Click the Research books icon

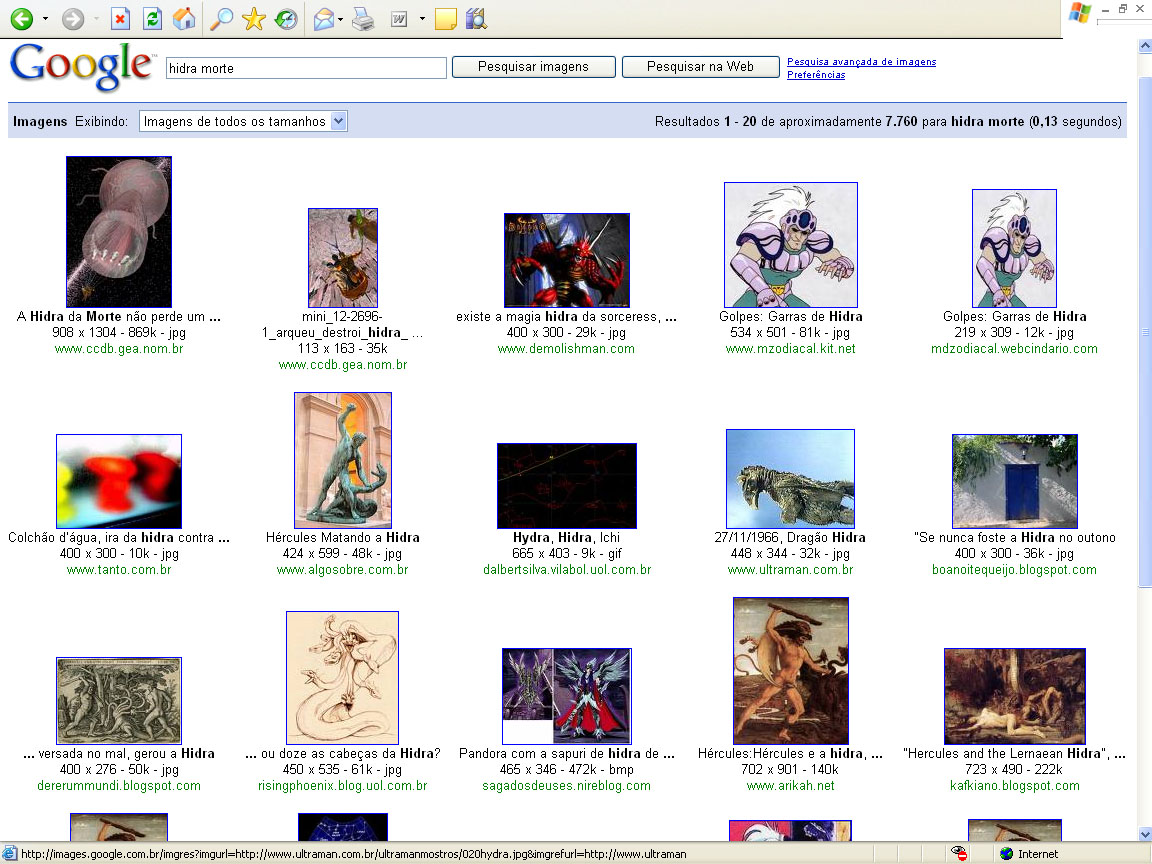click(x=476, y=19)
